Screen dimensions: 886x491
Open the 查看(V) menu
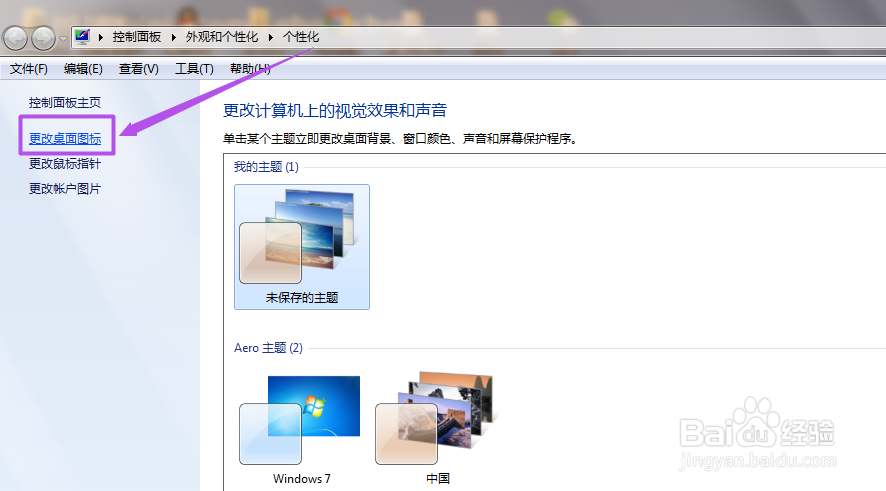coord(138,69)
